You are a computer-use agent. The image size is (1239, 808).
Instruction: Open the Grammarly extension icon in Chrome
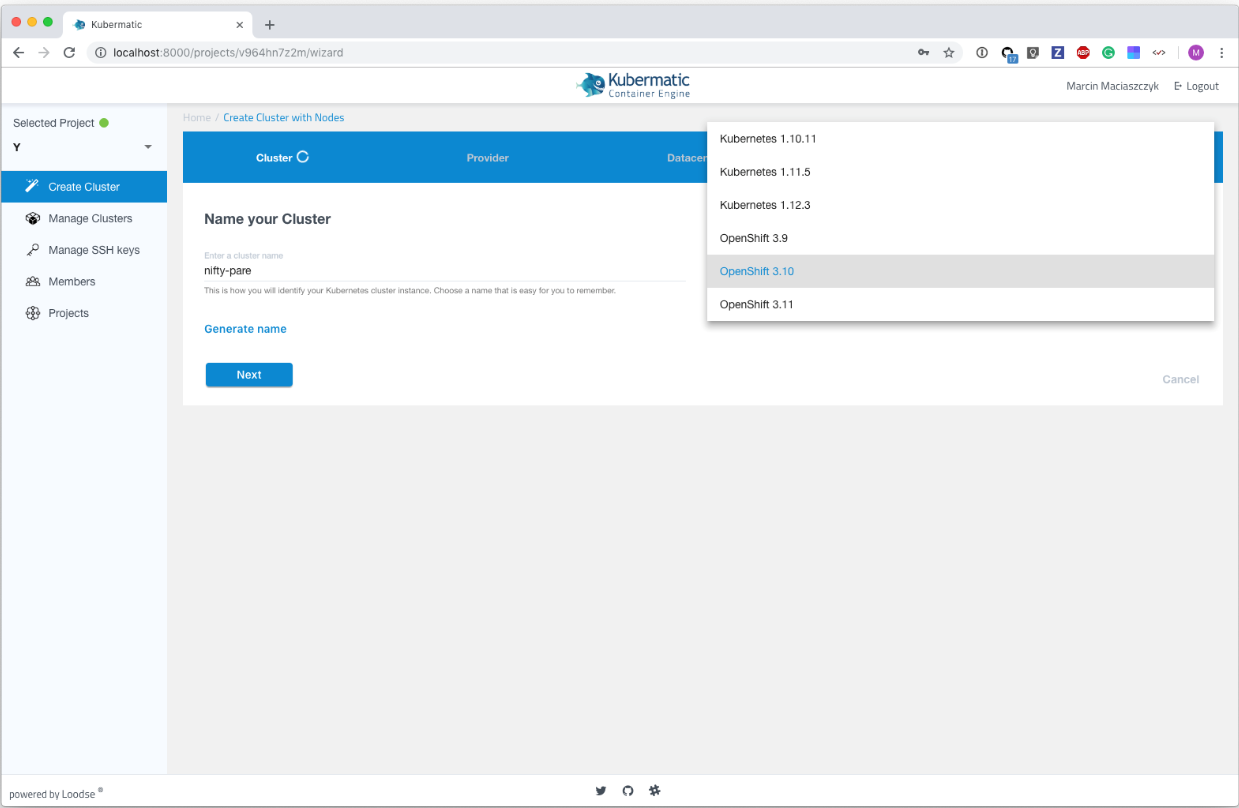[x=1108, y=52]
